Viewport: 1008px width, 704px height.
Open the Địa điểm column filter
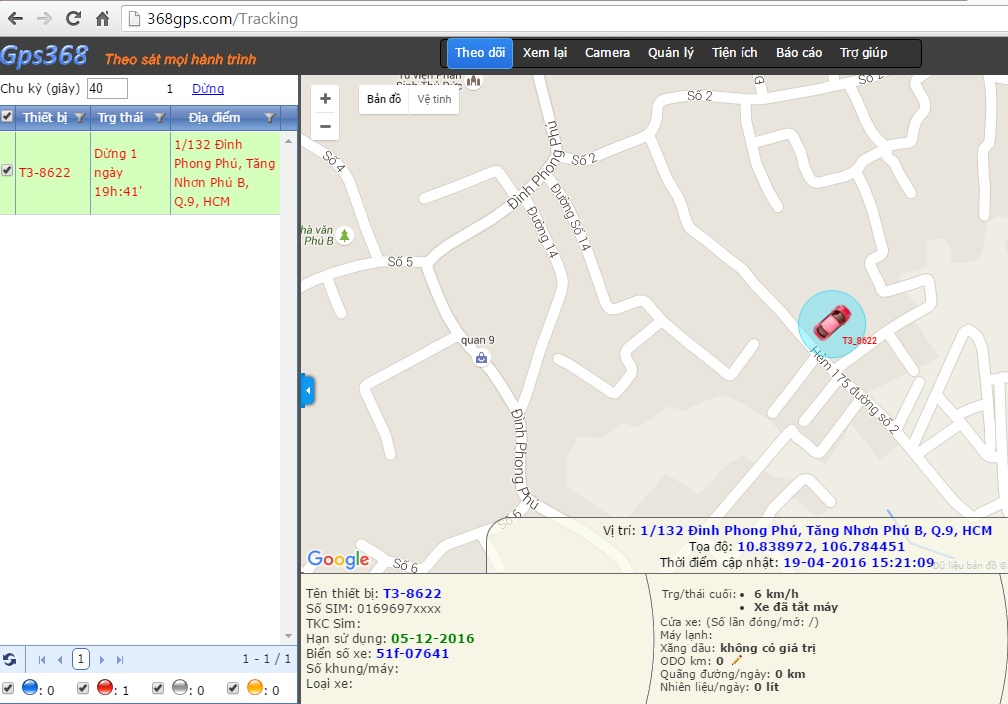coord(269,118)
